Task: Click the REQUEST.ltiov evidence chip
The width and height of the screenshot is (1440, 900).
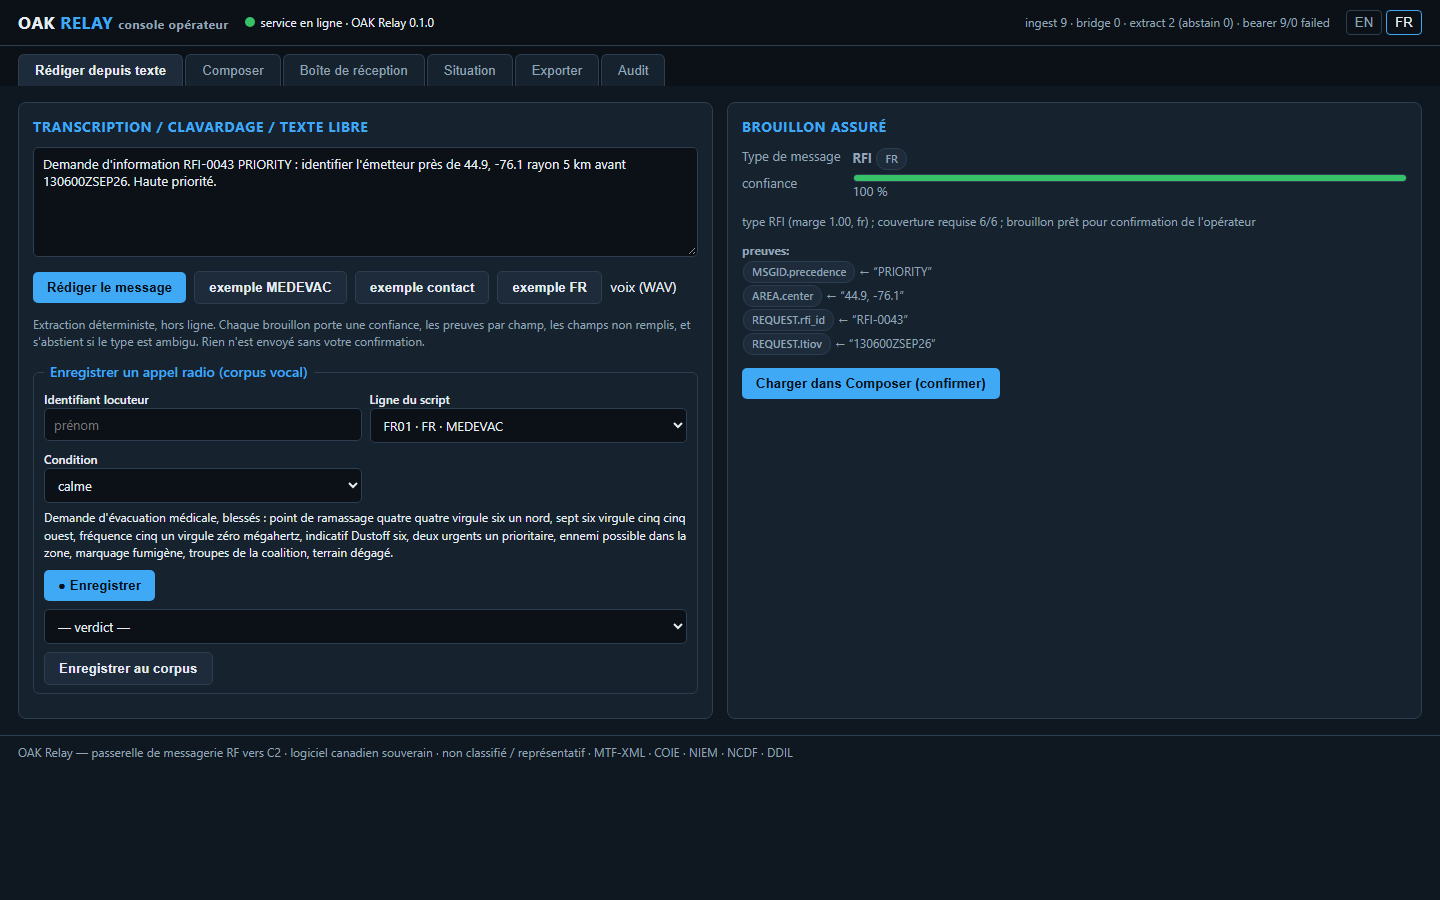Action: click(787, 344)
